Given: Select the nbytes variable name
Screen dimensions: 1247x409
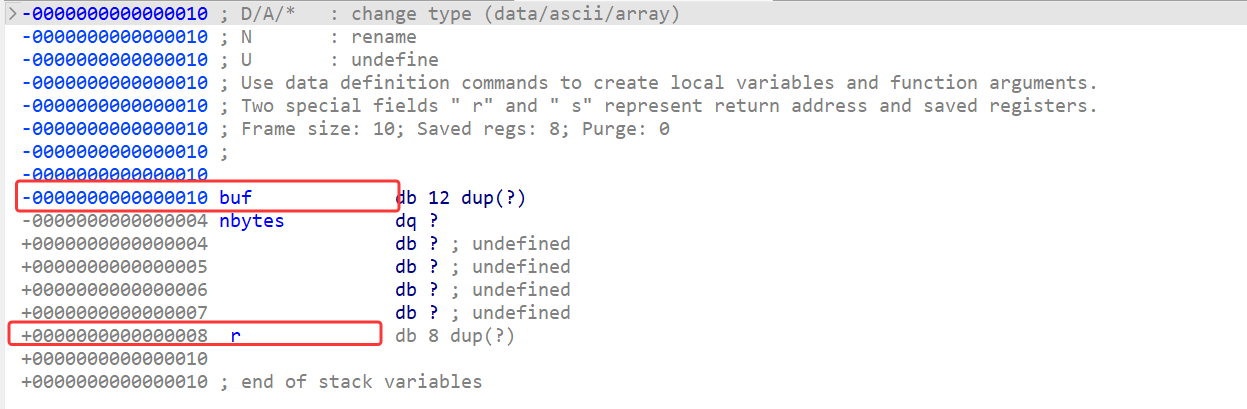Looking at the screenshot, I should (252, 221).
